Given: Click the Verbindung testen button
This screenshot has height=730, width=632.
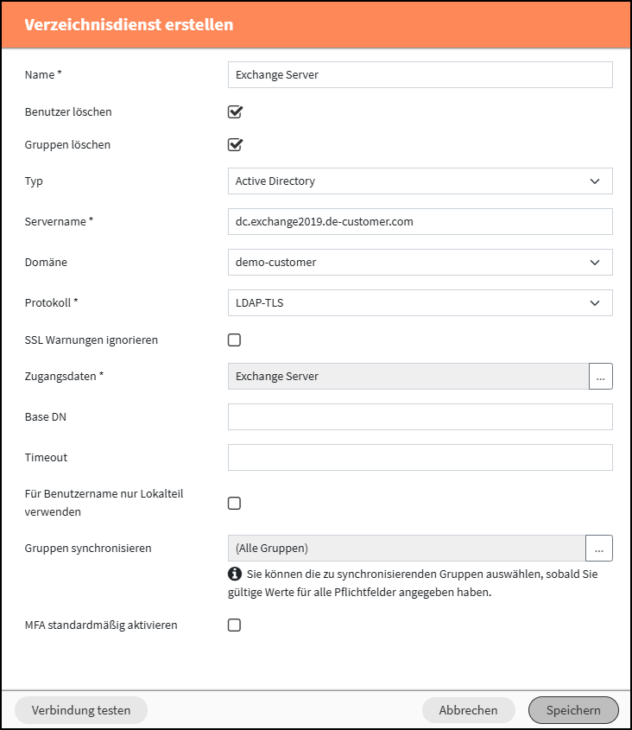Looking at the screenshot, I should pyautogui.click(x=81, y=710).
